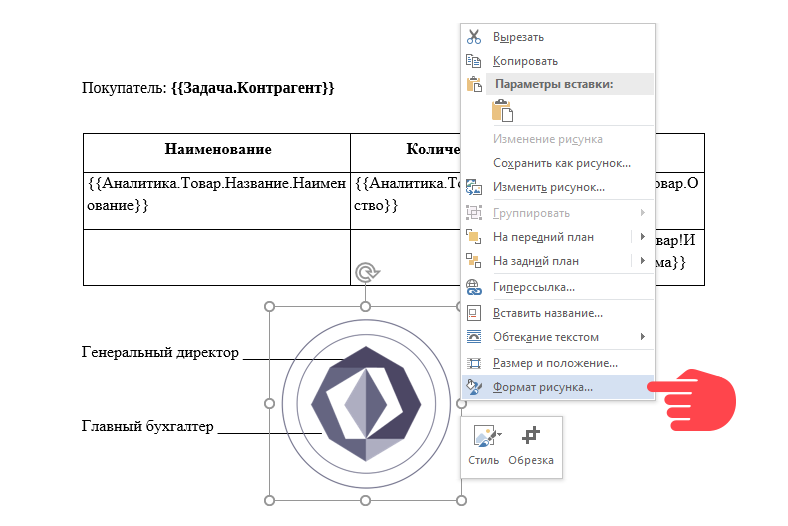The image size is (788, 526).
Task: Click the image rotation handle
Action: click(367, 273)
